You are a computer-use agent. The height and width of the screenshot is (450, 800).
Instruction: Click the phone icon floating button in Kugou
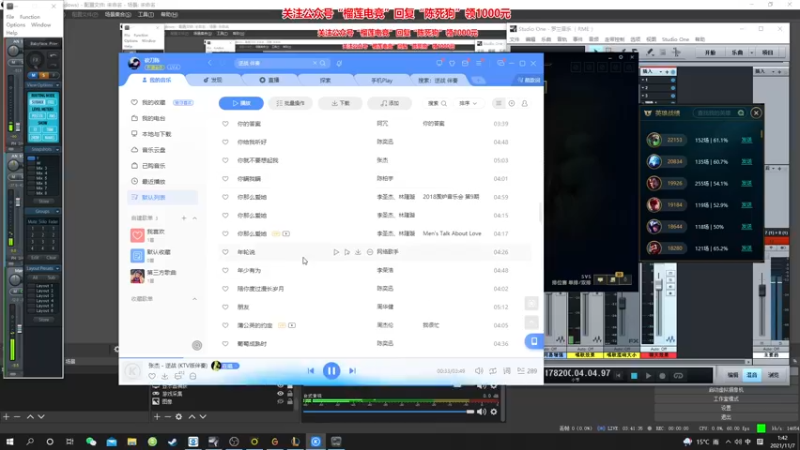pos(534,341)
